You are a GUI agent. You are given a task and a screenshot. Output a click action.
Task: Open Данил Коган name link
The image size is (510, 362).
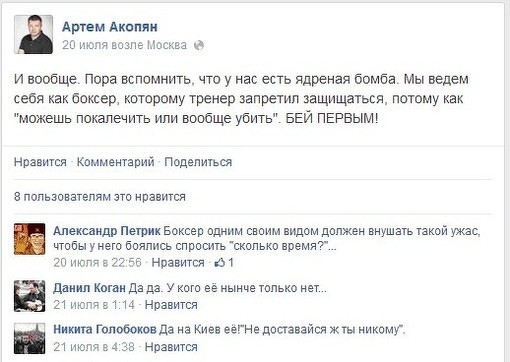coord(89,288)
